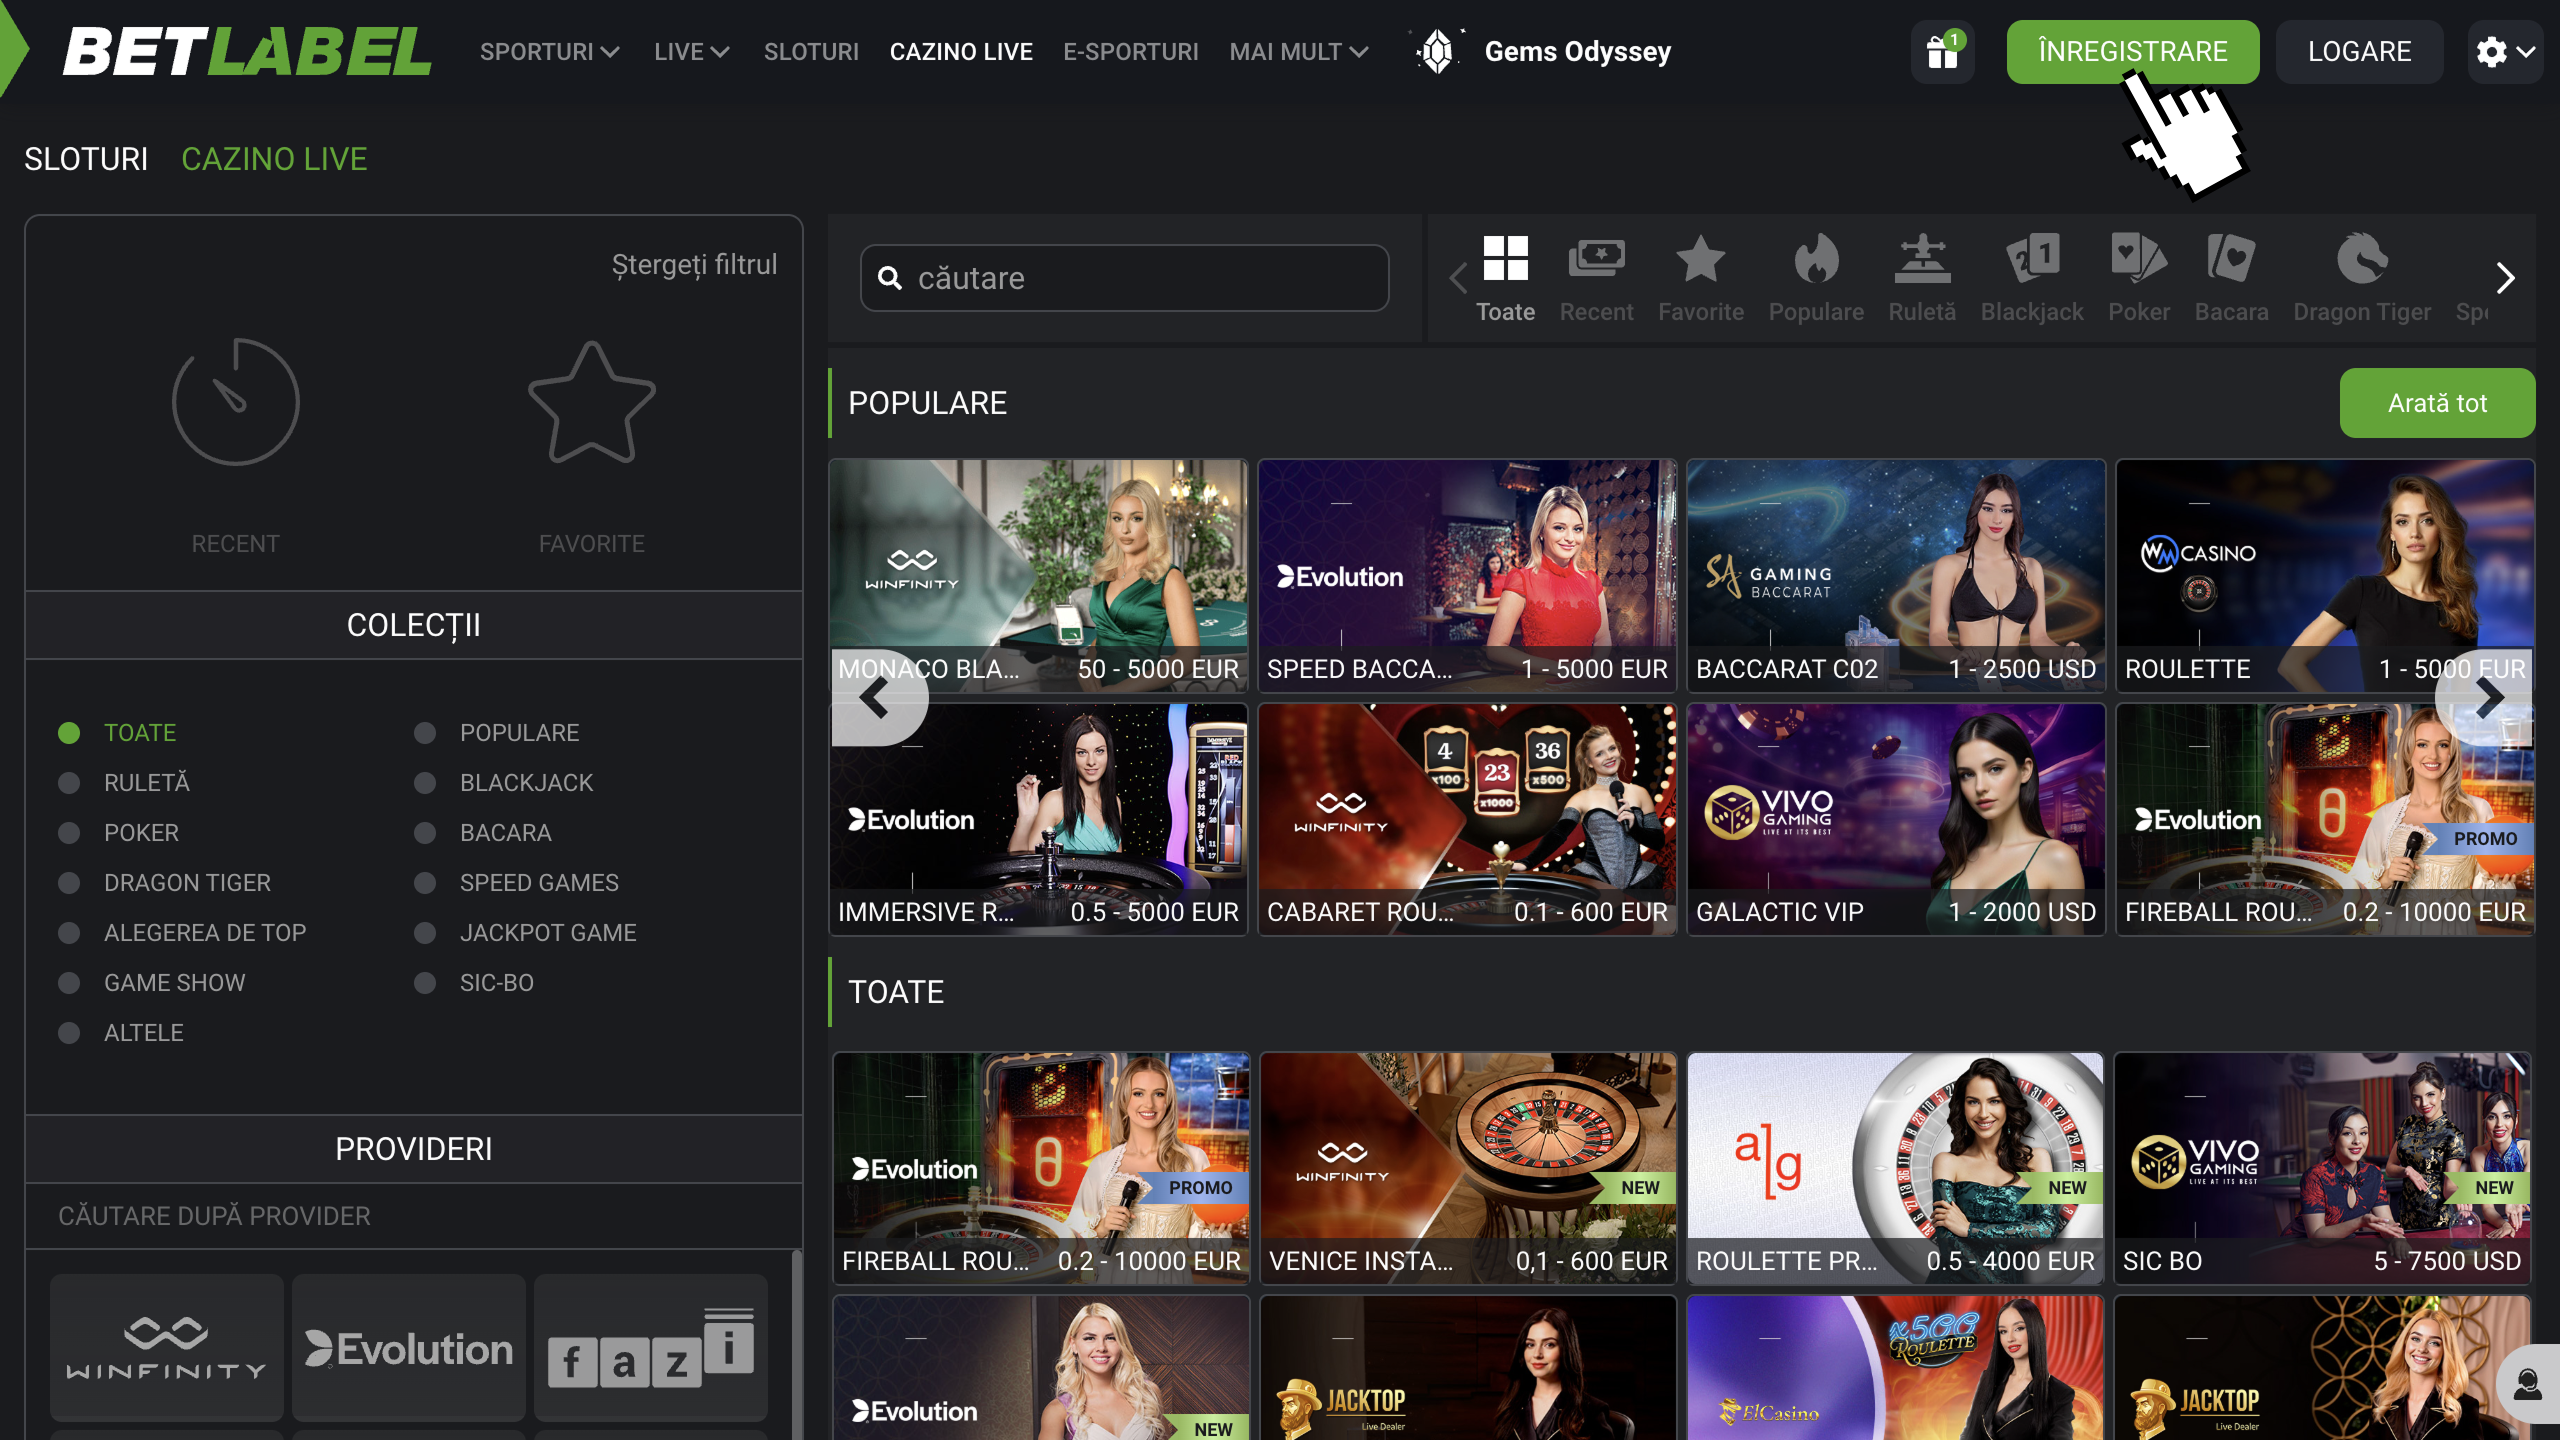This screenshot has height=1440, width=2560.
Task: Open E-Sporturi from the top menu
Action: click(1130, 52)
